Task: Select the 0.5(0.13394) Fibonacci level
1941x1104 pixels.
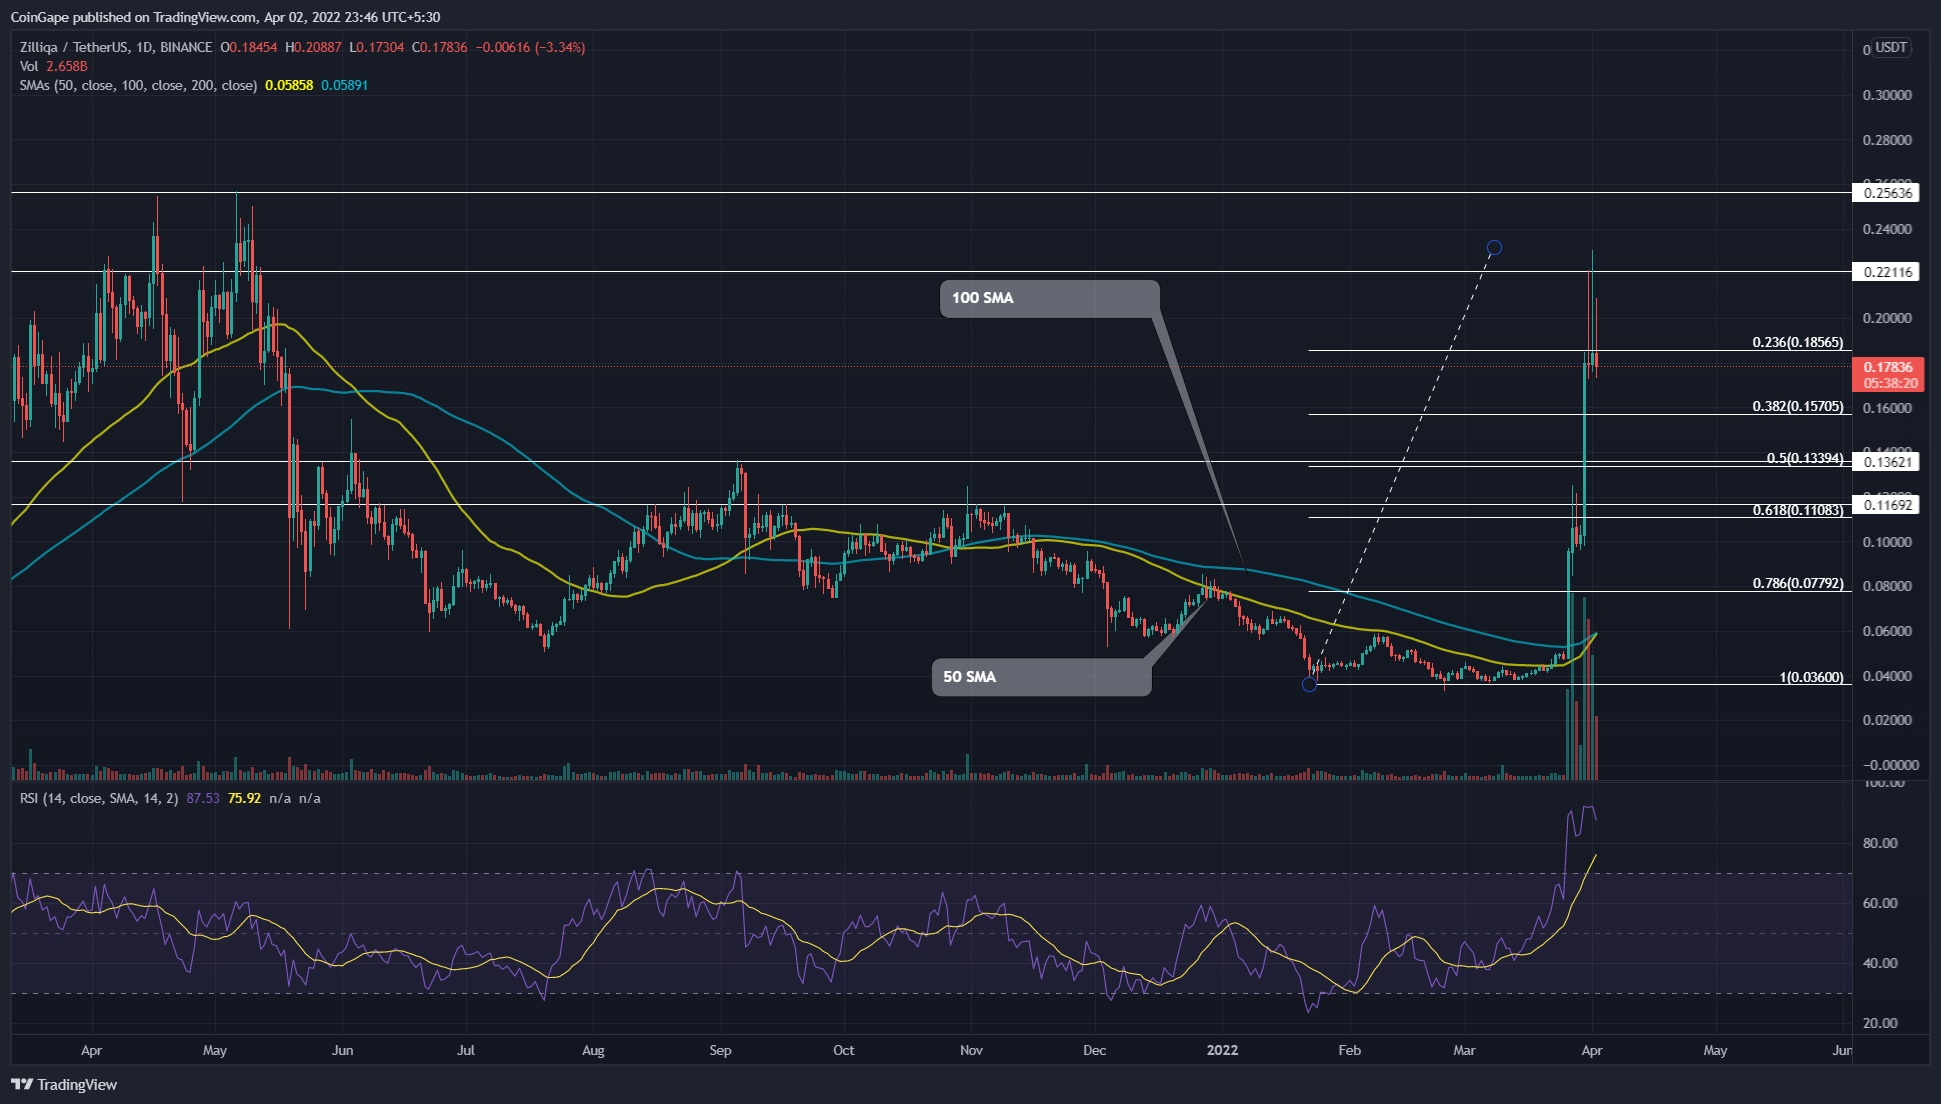Action: [x=1804, y=458]
